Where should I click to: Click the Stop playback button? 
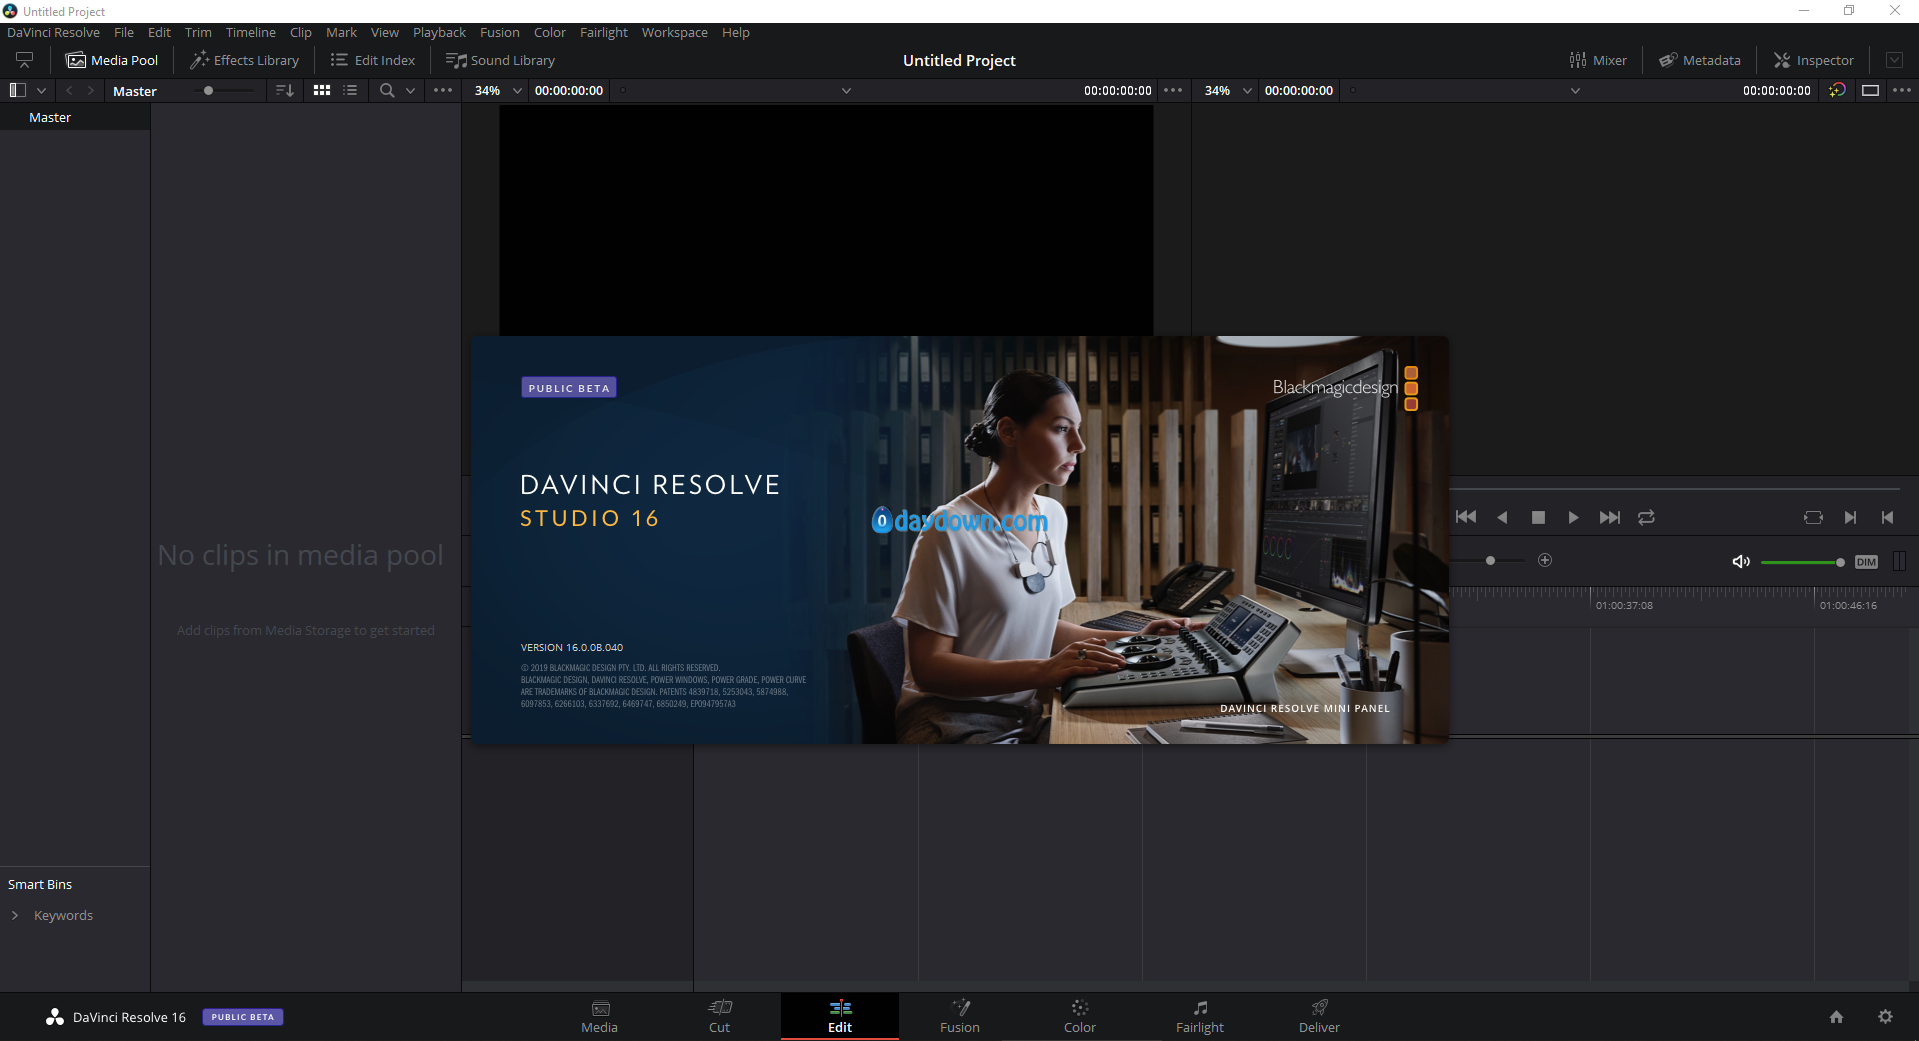click(1538, 517)
